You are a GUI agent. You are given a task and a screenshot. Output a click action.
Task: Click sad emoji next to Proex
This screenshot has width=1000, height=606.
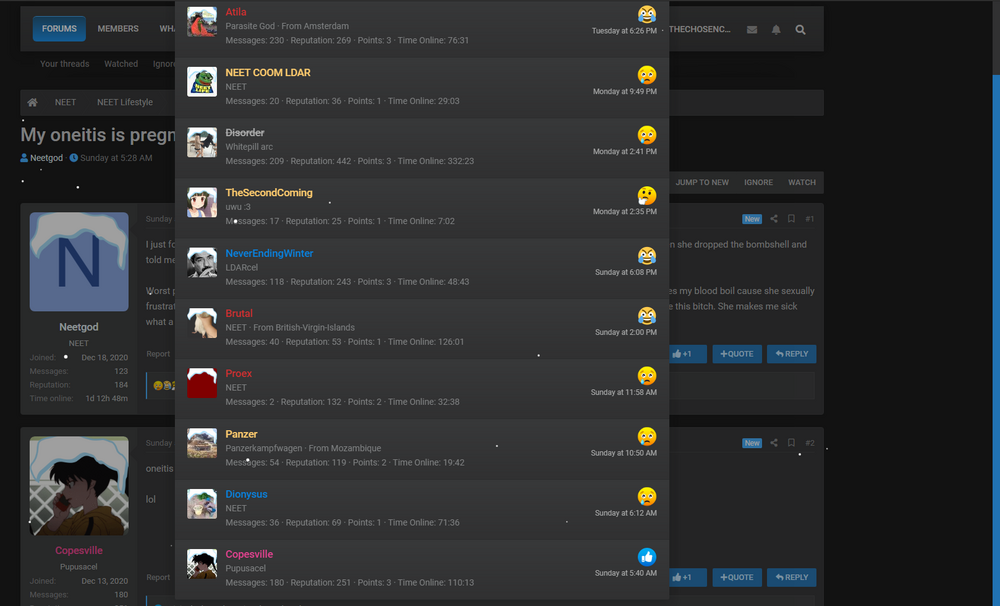point(647,376)
